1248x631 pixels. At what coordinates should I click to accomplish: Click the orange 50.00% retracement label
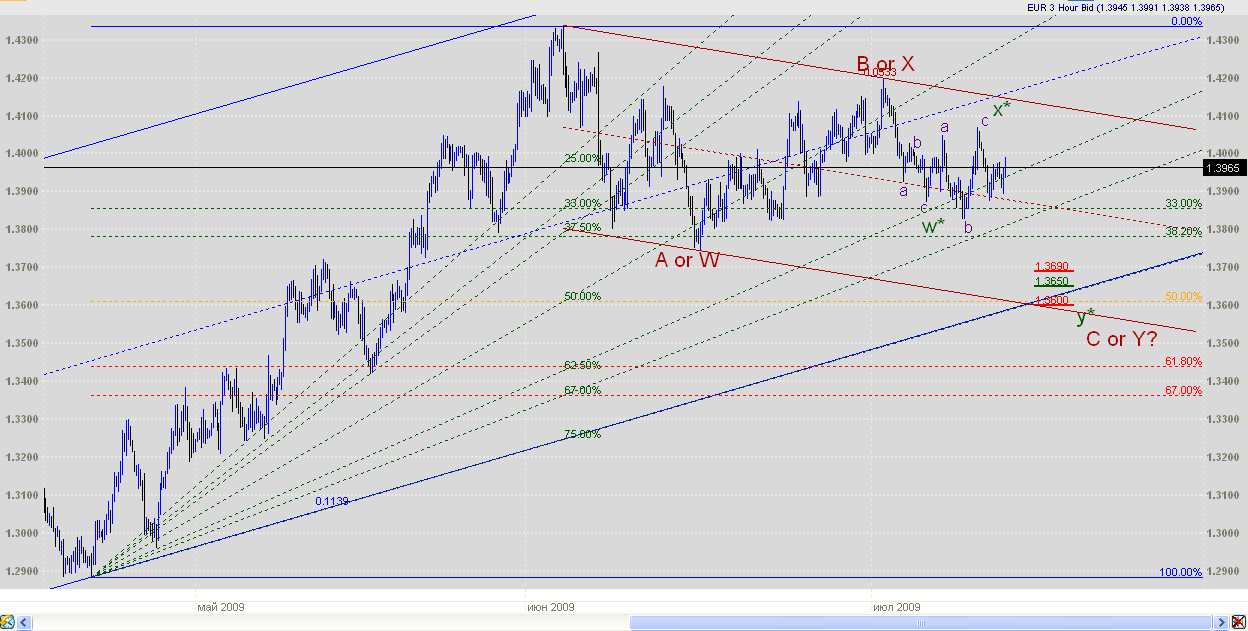click(1183, 297)
